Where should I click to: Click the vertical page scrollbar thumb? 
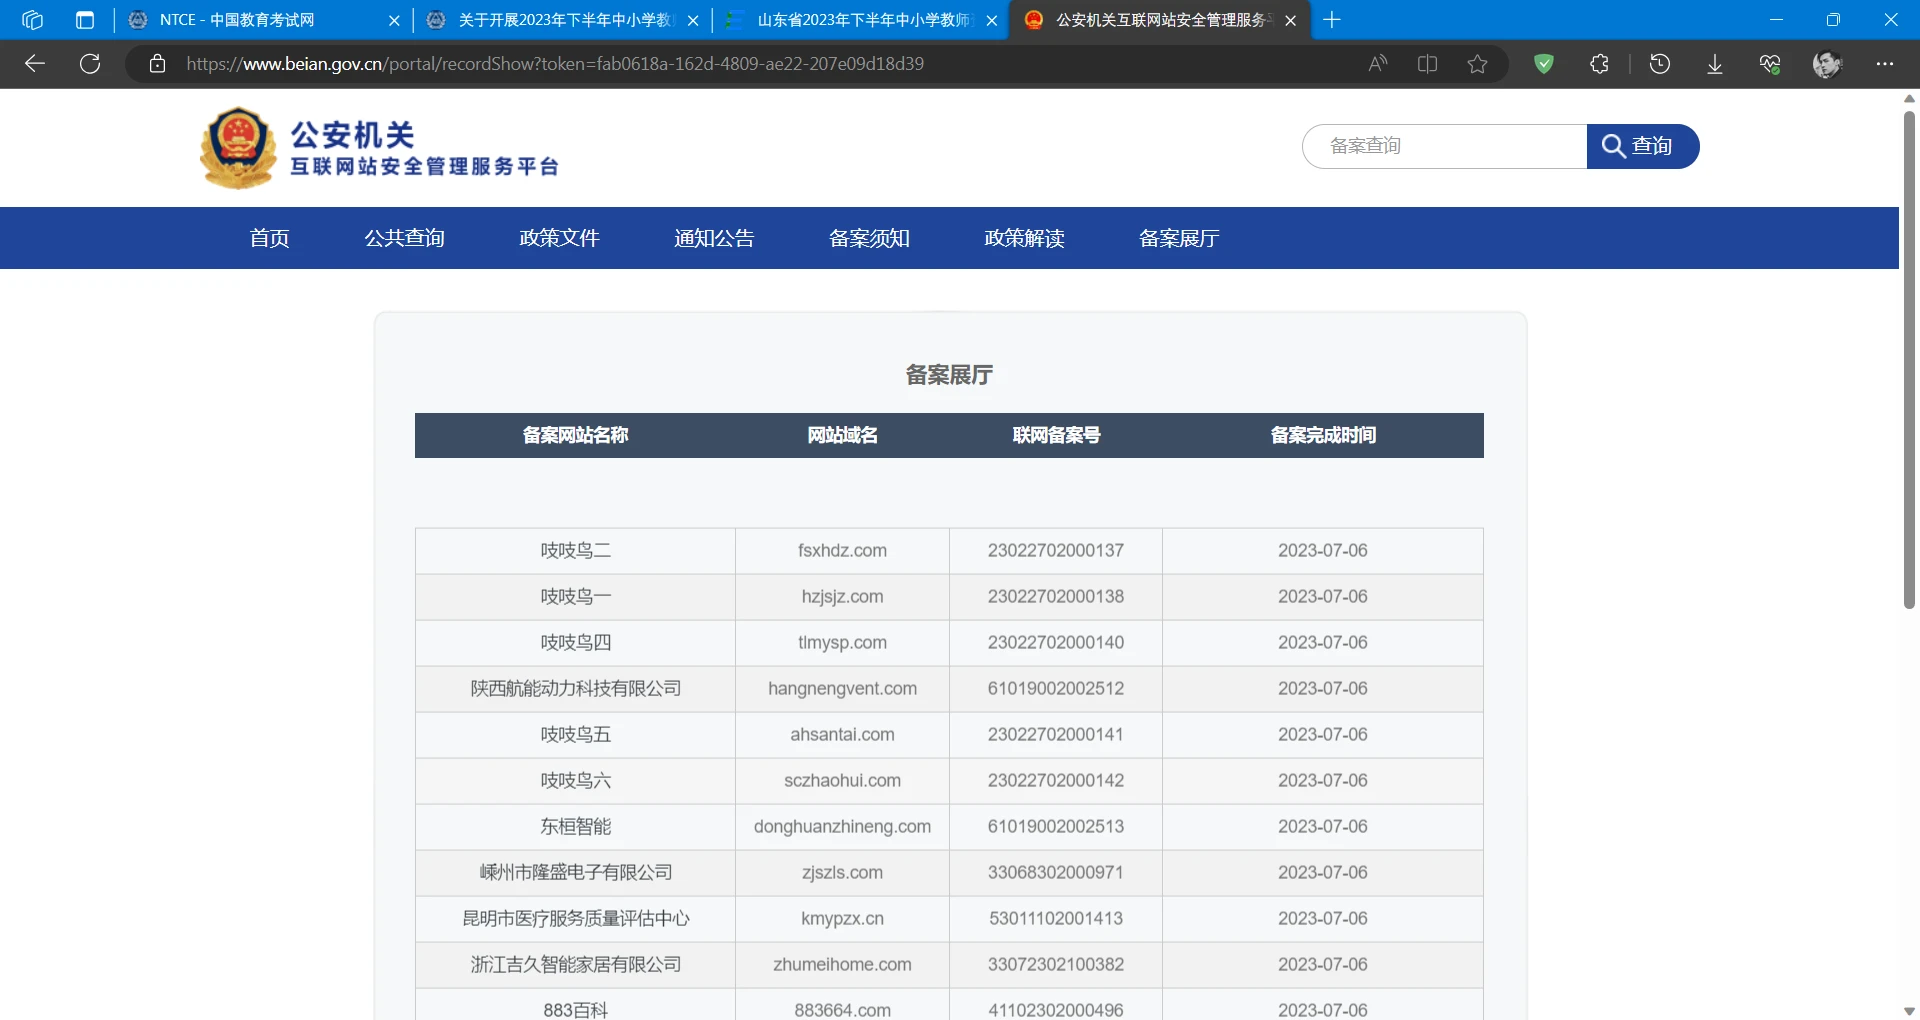tap(1909, 360)
